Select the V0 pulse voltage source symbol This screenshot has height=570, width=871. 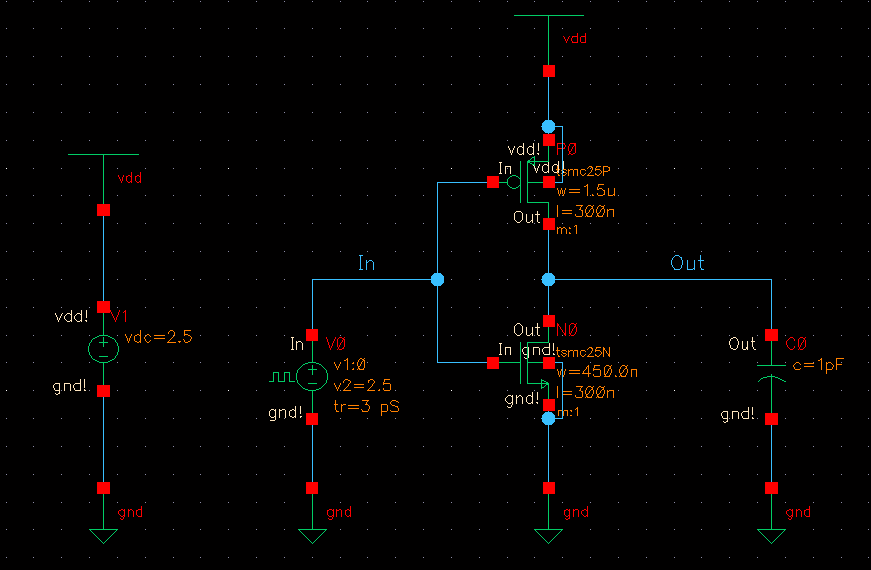[312, 375]
